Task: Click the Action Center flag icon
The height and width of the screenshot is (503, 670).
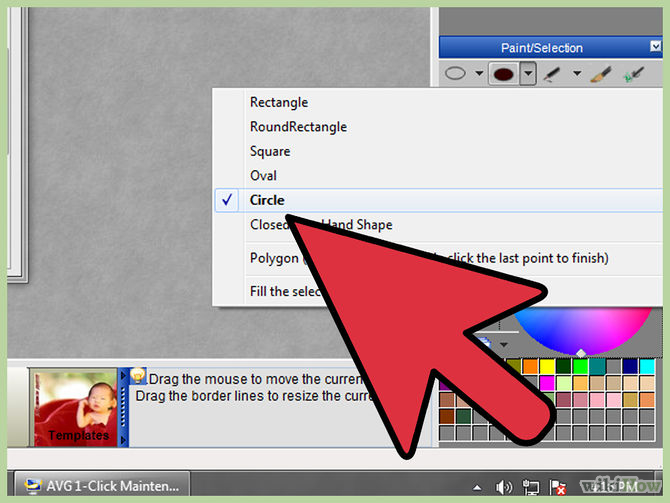Action: tap(558, 487)
